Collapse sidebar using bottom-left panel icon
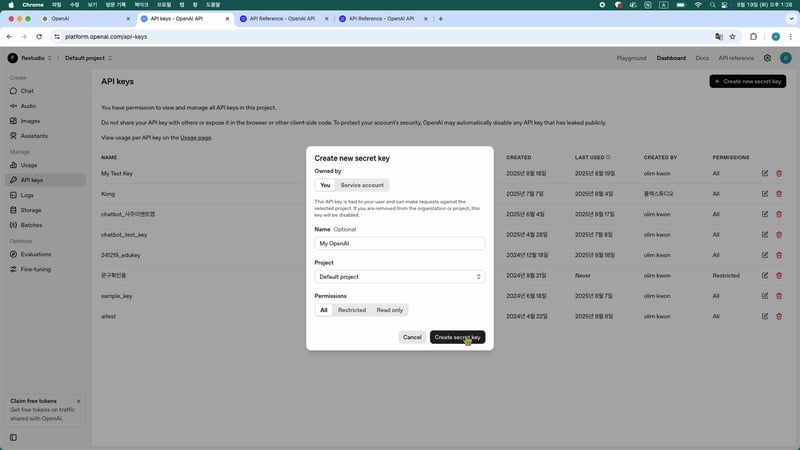Image resolution: width=800 pixels, height=450 pixels. coord(13,437)
